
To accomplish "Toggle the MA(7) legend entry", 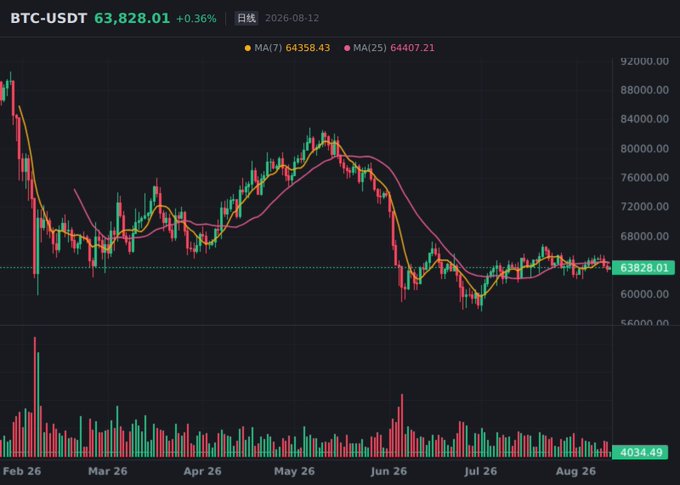I will (x=287, y=48).
